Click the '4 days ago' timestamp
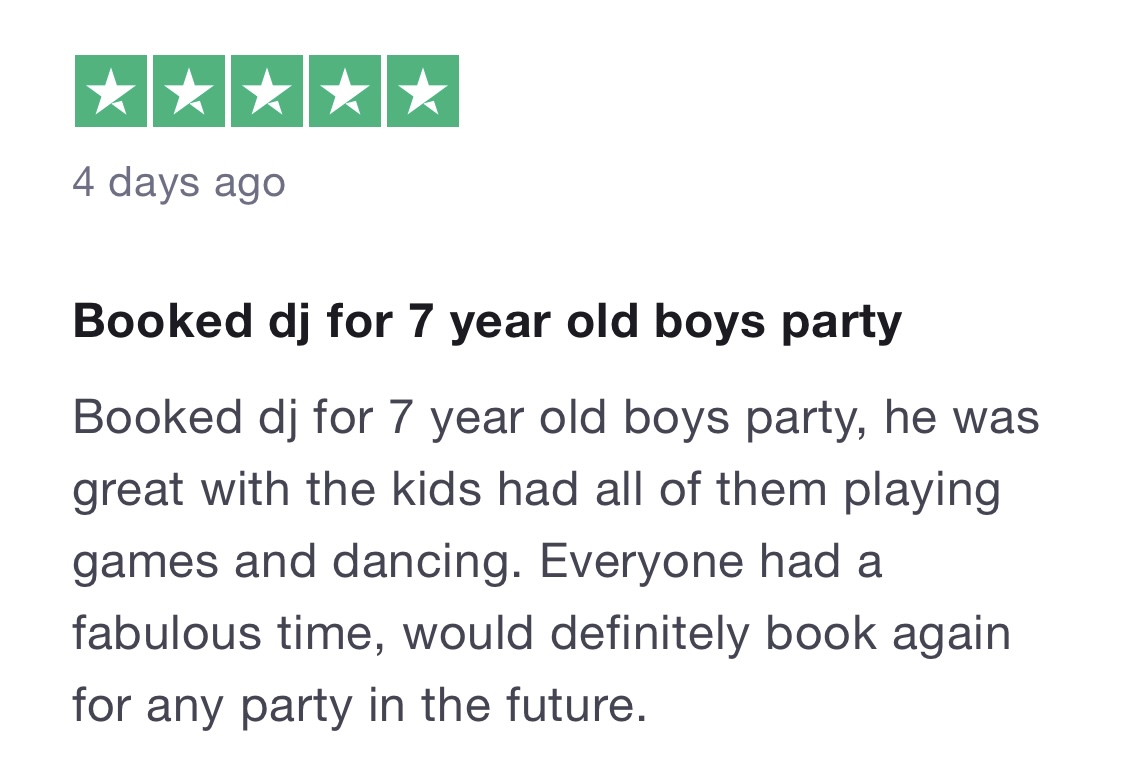The width and height of the screenshot is (1125, 782). pos(179,182)
